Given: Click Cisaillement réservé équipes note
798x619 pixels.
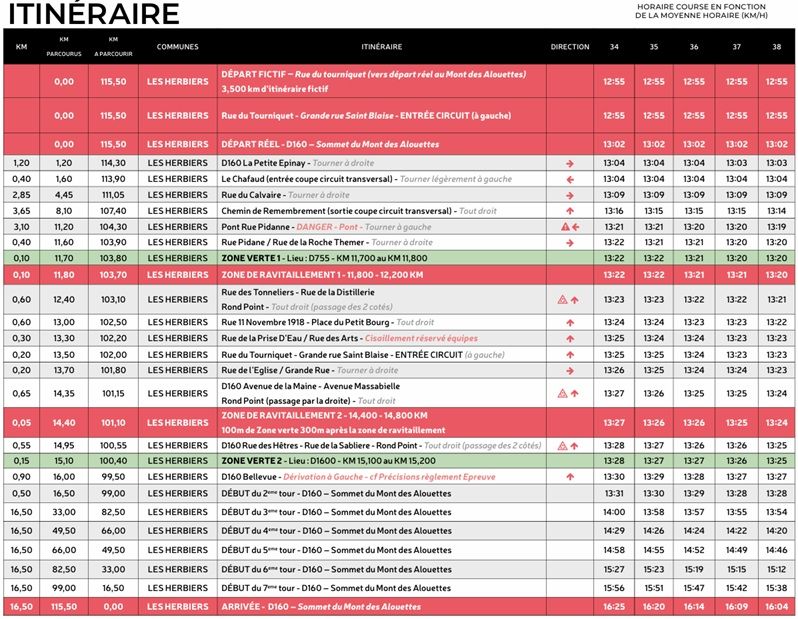Looking at the screenshot, I should point(421,339).
